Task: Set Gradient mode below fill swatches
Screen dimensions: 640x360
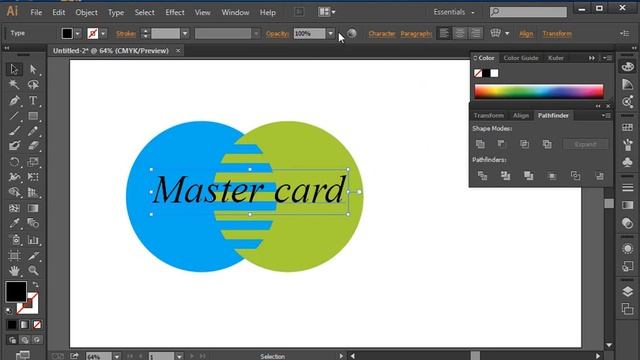Action: pos(24,325)
